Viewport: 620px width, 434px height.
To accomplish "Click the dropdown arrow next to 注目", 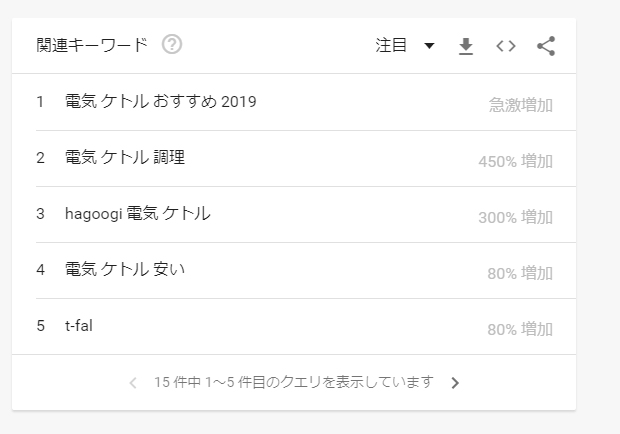I will coord(429,46).
